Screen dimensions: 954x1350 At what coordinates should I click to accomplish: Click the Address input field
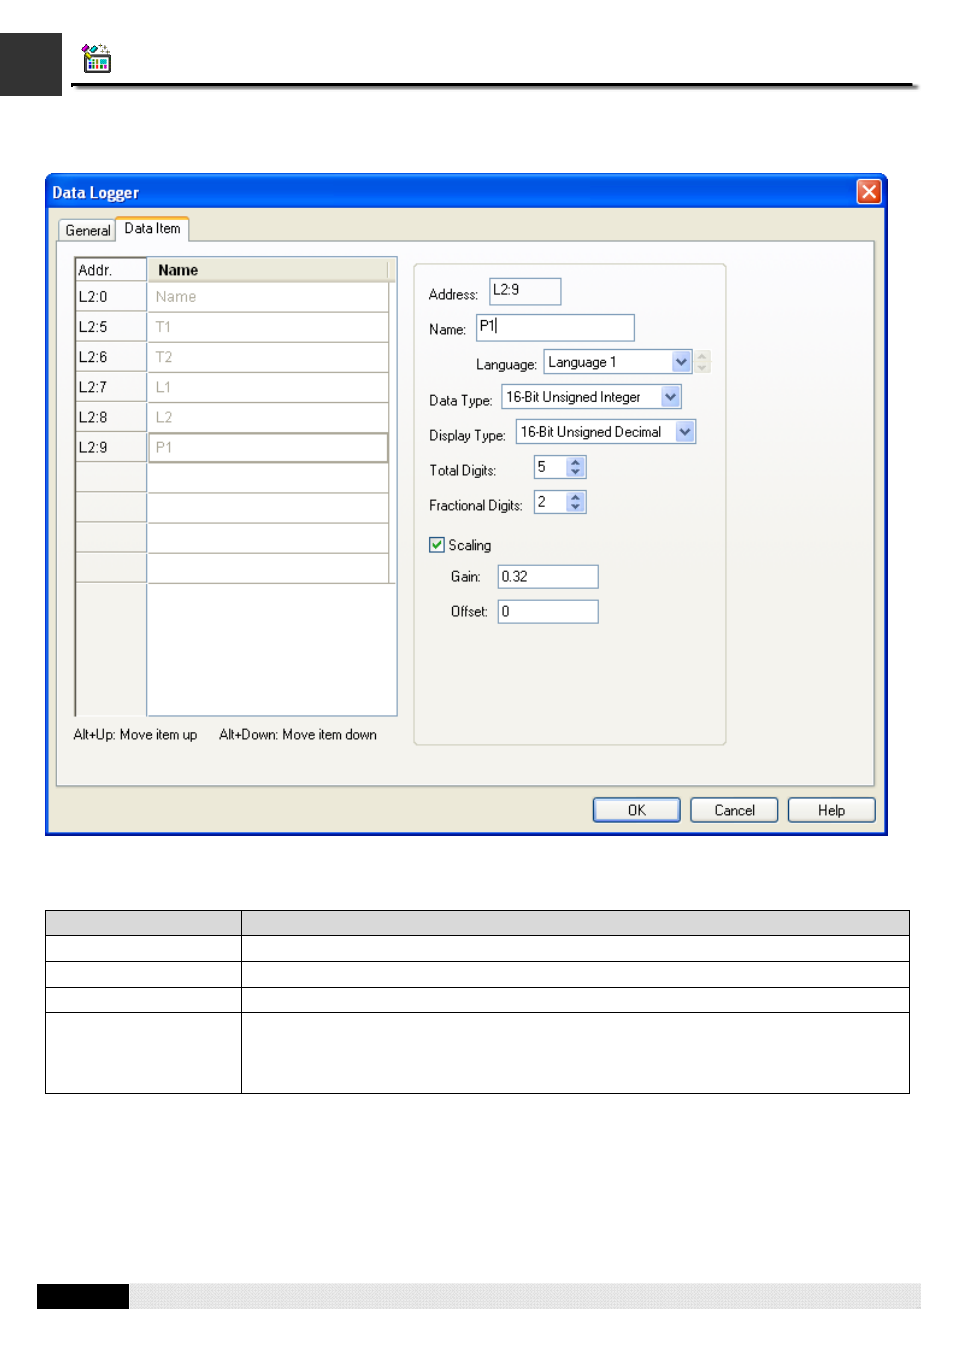525,291
